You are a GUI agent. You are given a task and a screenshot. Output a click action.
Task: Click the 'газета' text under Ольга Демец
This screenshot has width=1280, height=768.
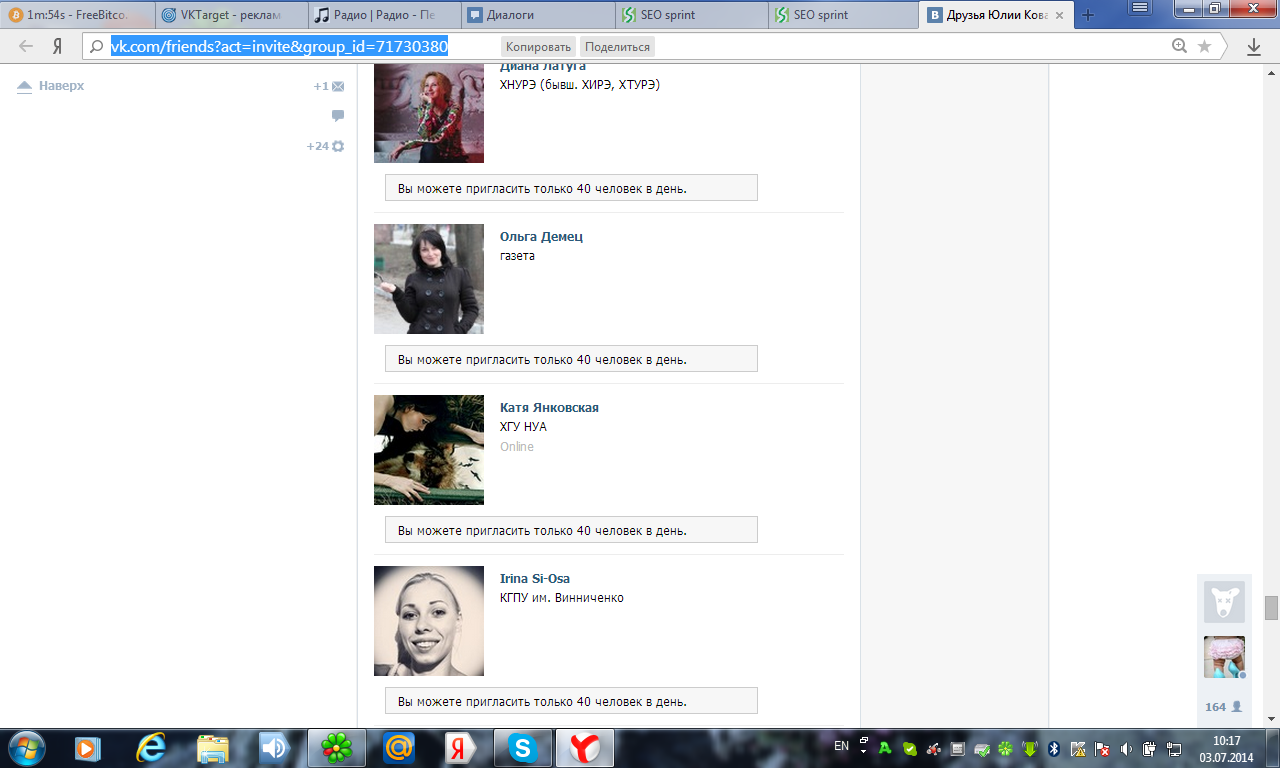tap(517, 256)
